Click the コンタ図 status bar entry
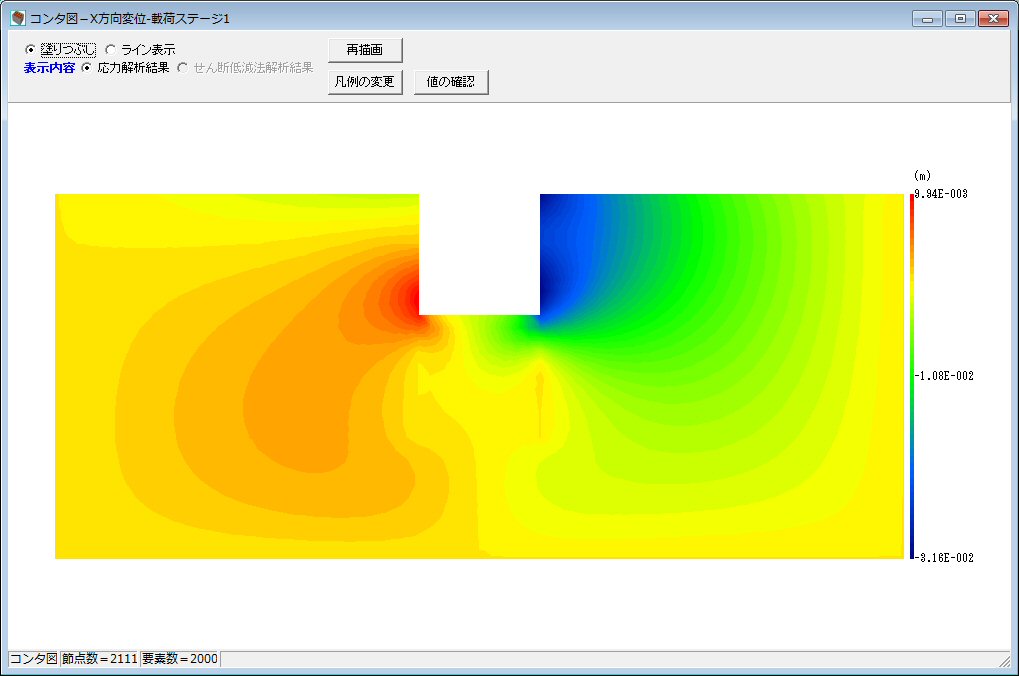This screenshot has width=1019, height=676. point(34,658)
